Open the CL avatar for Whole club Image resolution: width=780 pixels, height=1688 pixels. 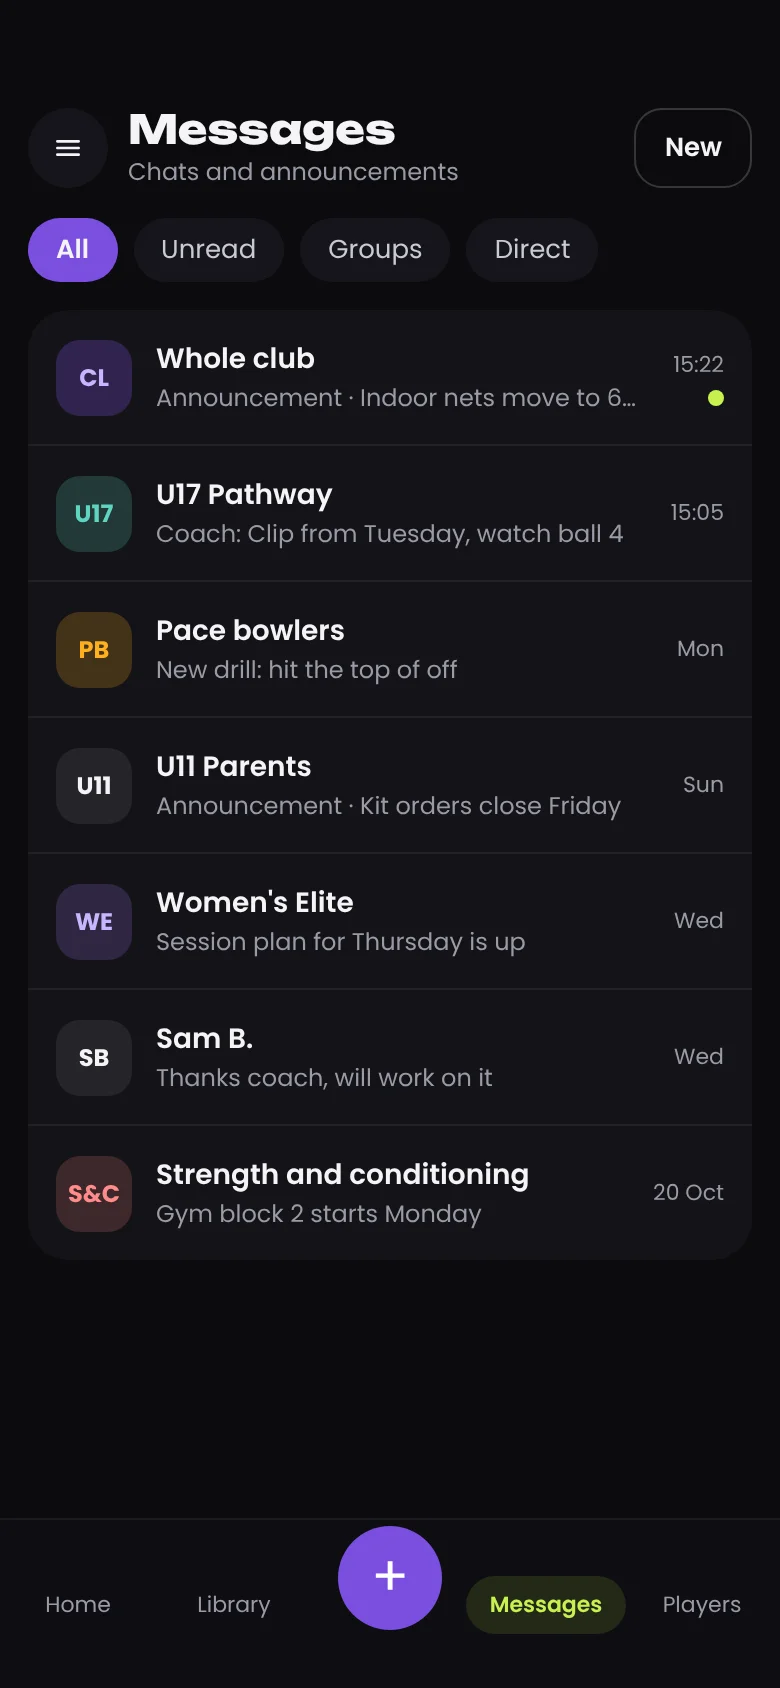tap(94, 378)
